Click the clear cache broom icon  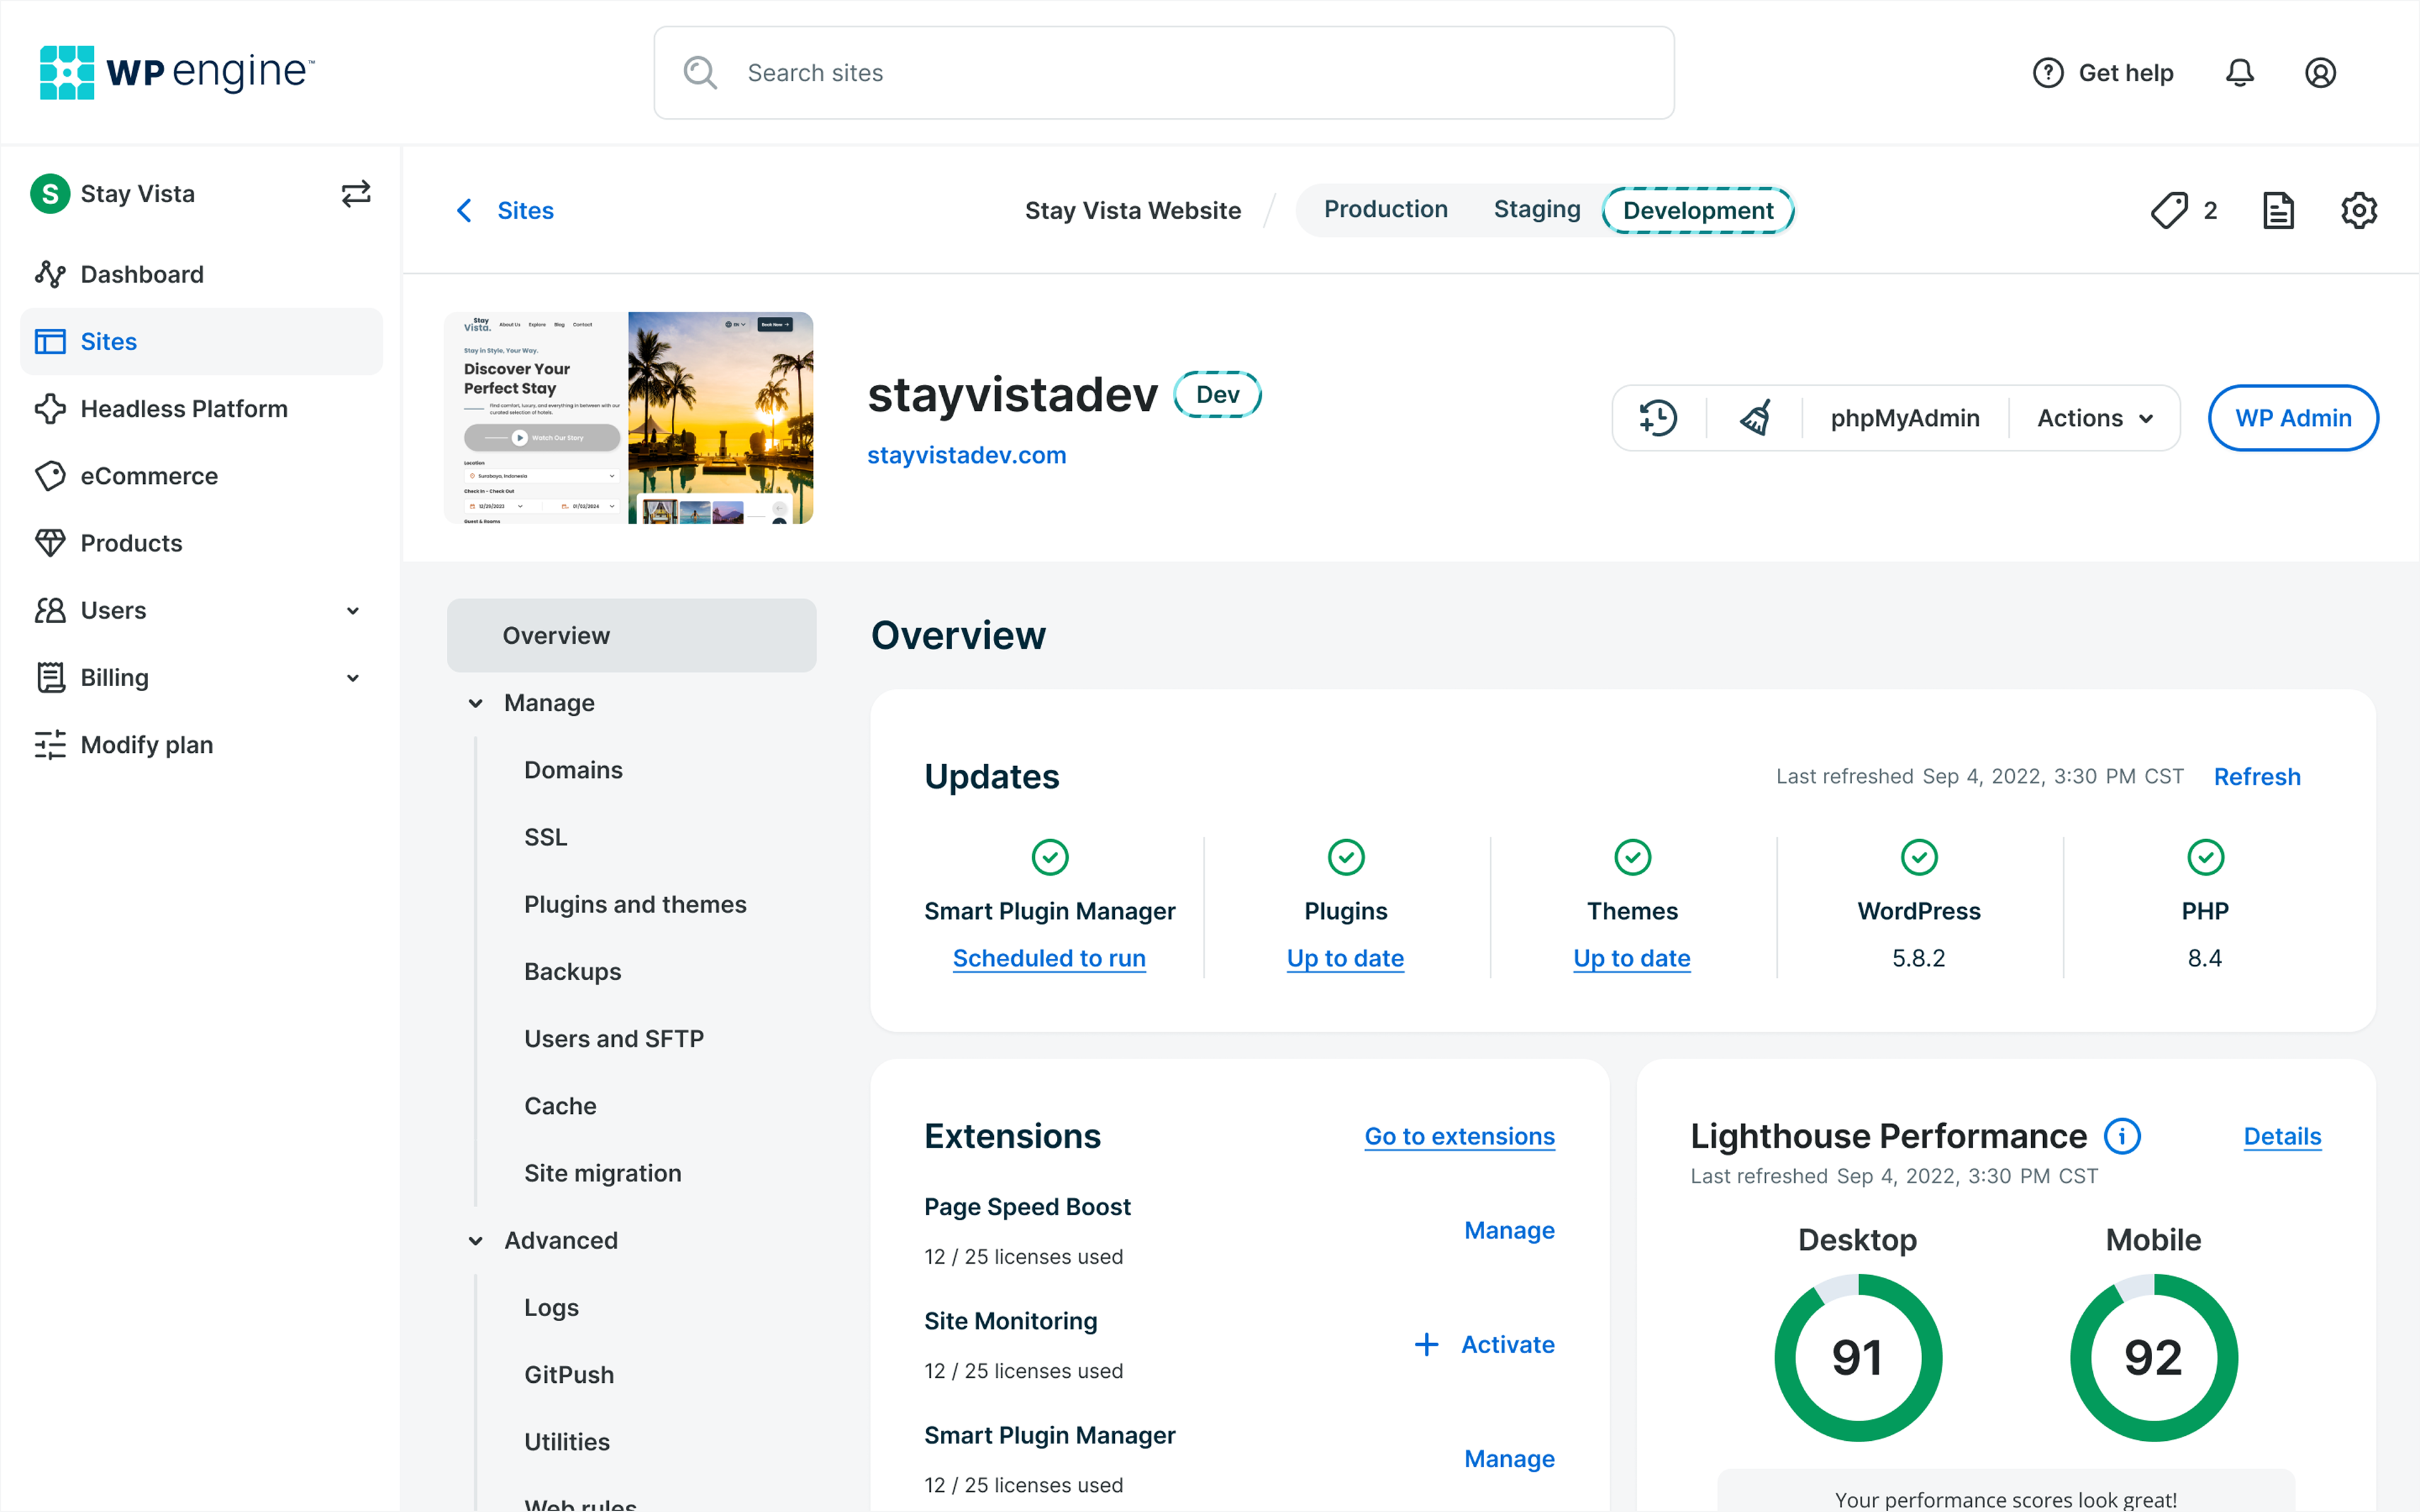[1755, 418]
